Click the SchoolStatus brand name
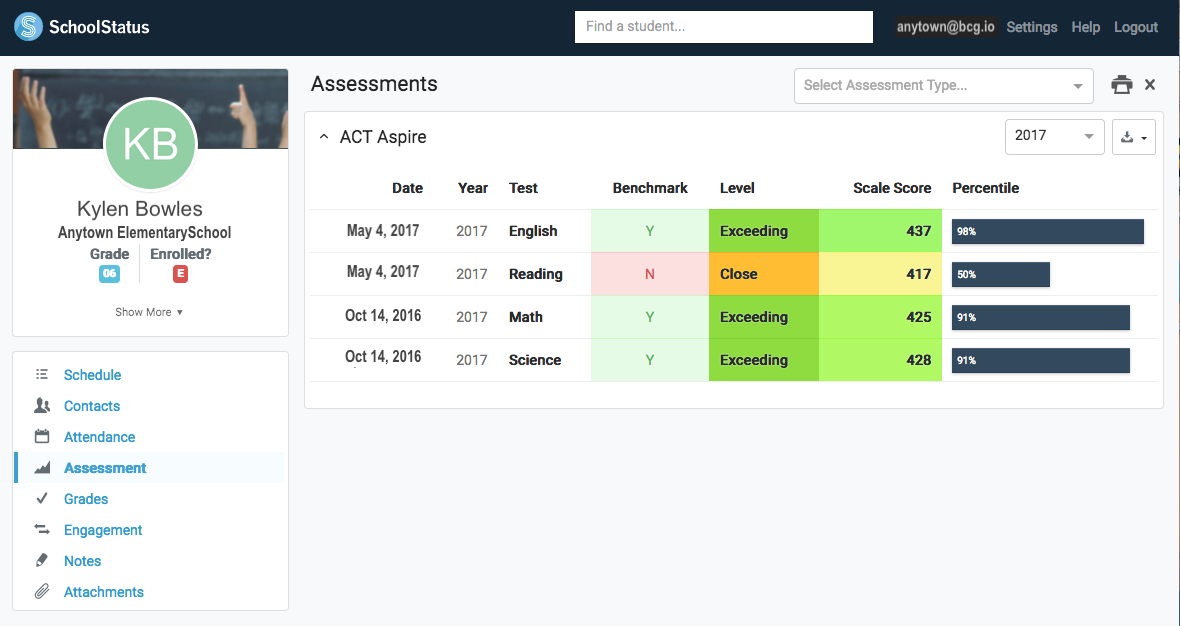Viewport: 1180px width, 626px height. (x=99, y=27)
